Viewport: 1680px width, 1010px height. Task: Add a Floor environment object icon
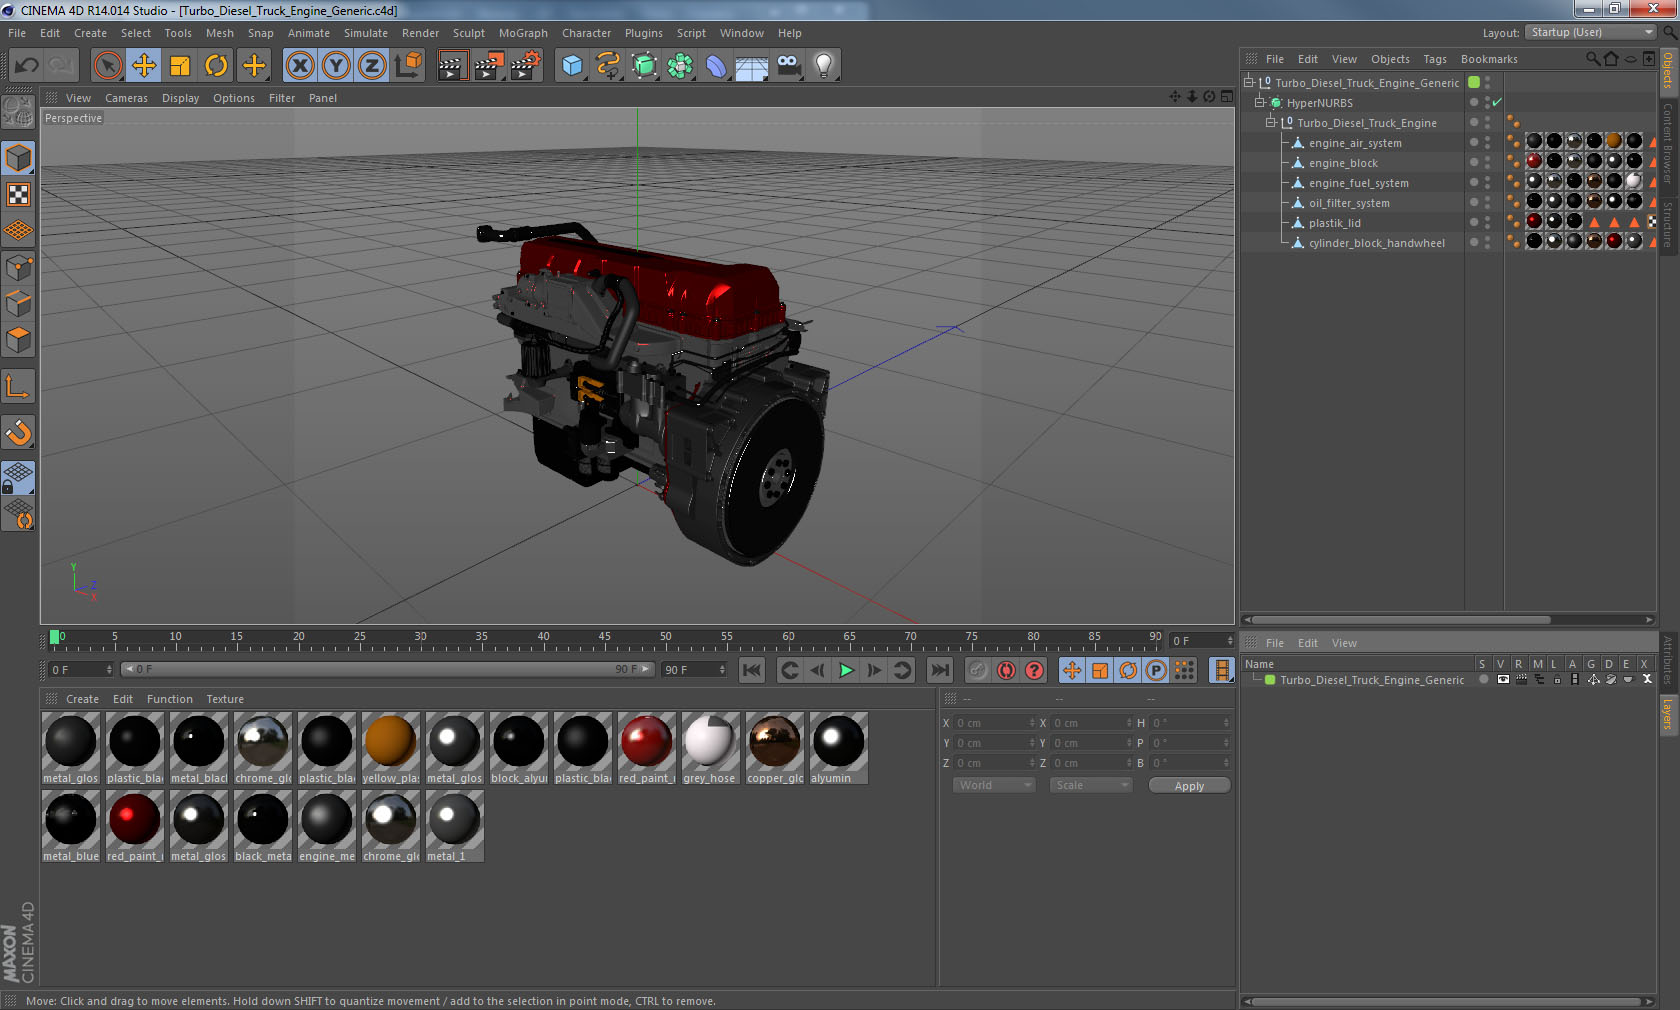tap(752, 66)
